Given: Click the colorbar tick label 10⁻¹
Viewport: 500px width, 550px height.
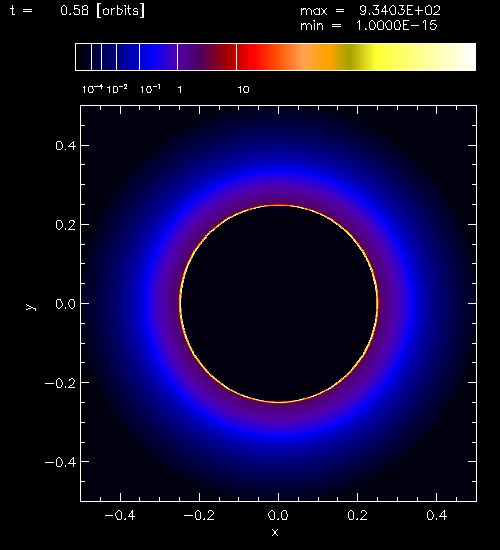Looking at the screenshot, I should (x=150, y=89).
